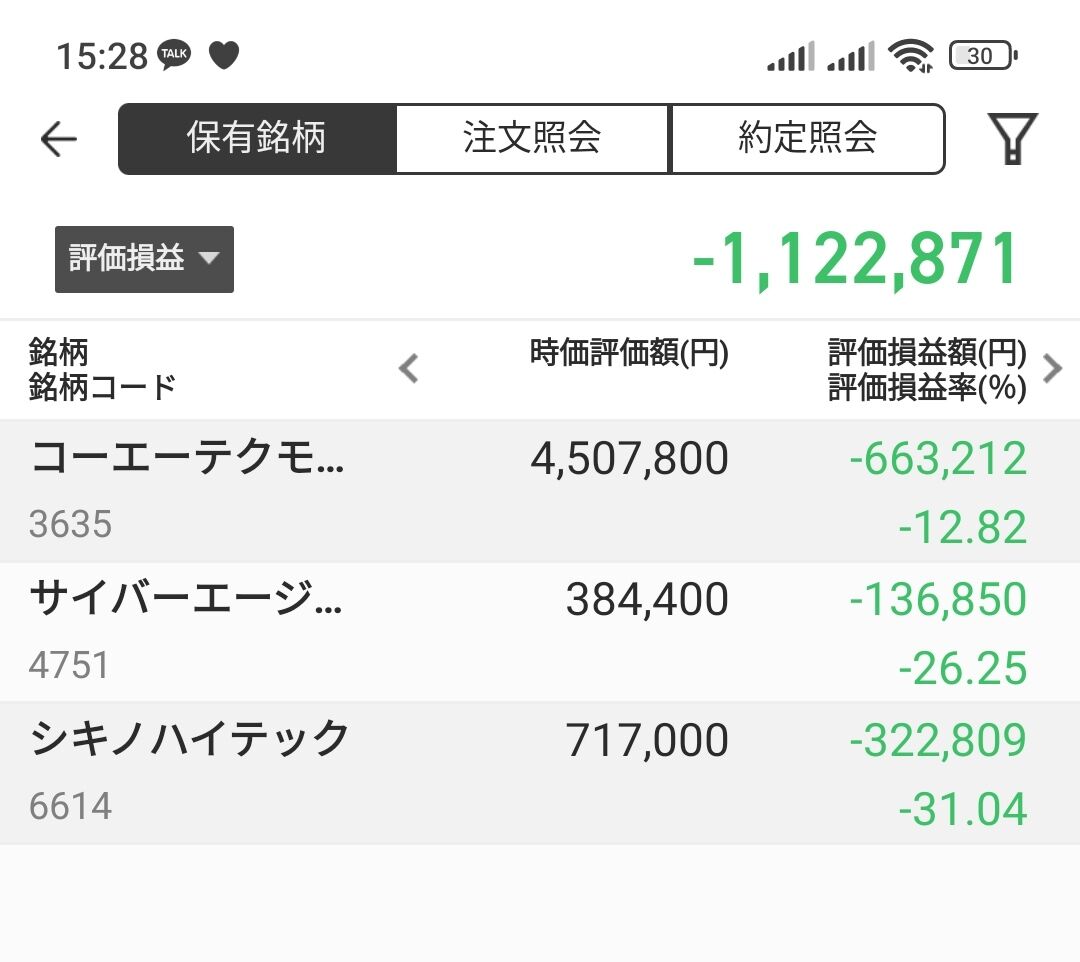Tap the KakaoTalk notification icon
The image size is (1080, 962).
click(174, 56)
